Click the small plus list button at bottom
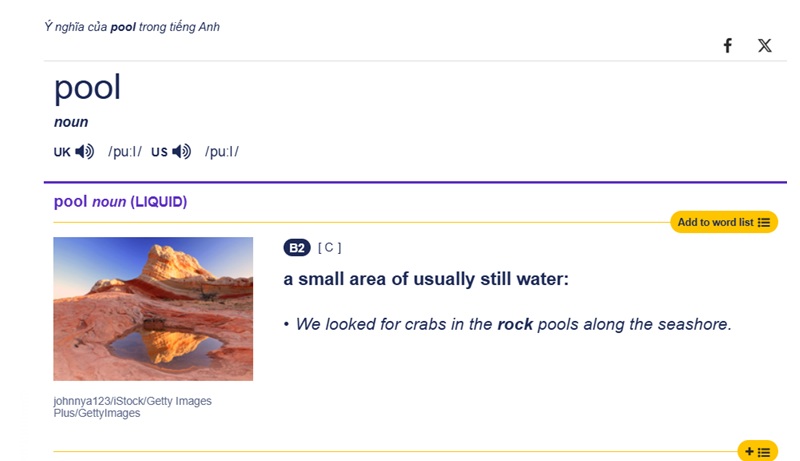The image size is (800, 461). pos(758,451)
